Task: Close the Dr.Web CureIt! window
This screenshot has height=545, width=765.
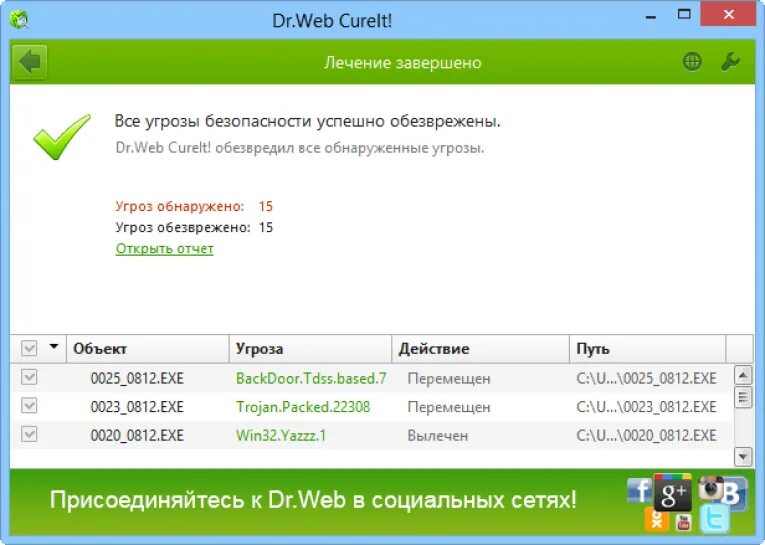Action: coord(728,15)
